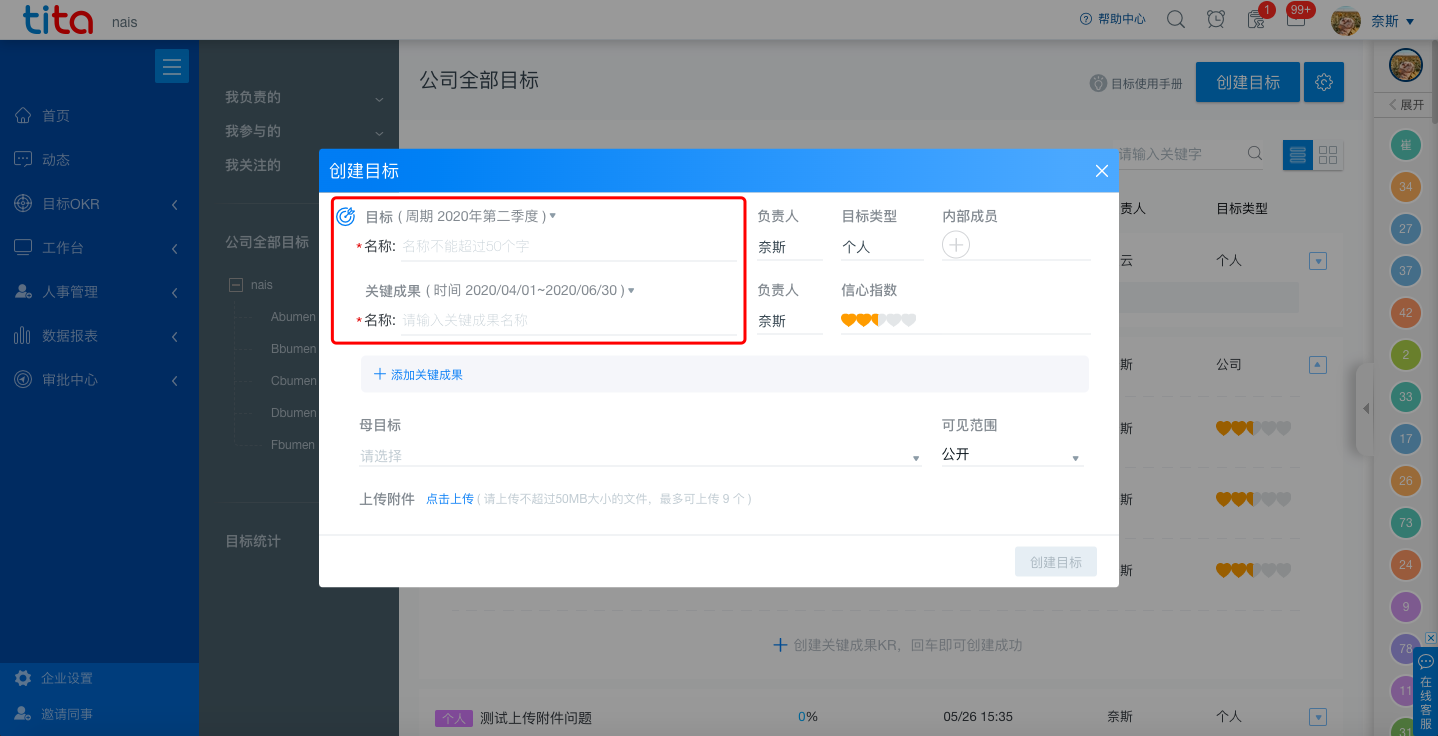Set the 信心指数 hearts rating in dialog
Image resolution: width=1438 pixels, height=736 pixels.
tap(879, 320)
